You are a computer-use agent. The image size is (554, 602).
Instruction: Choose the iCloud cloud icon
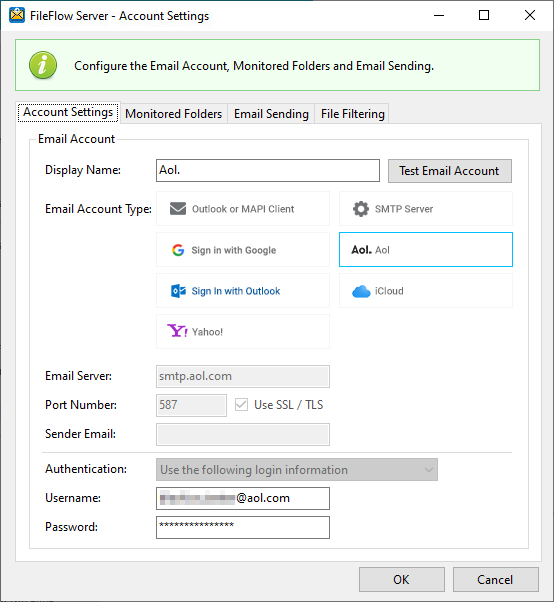point(361,291)
